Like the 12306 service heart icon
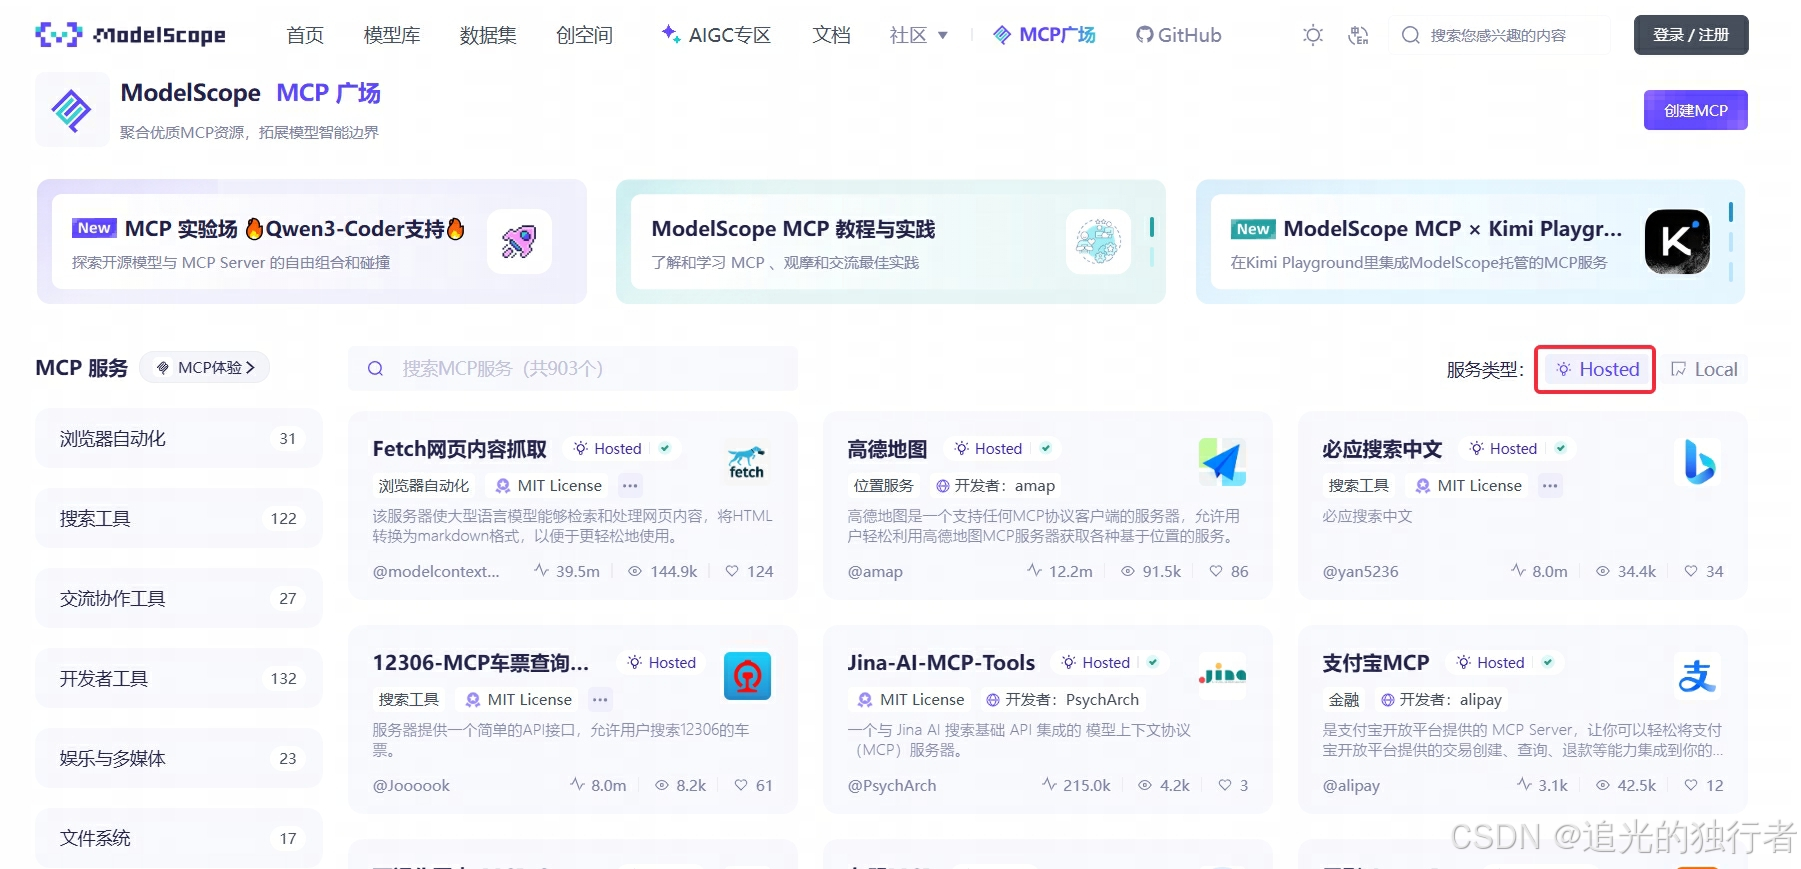1801x869 pixels. (x=741, y=785)
